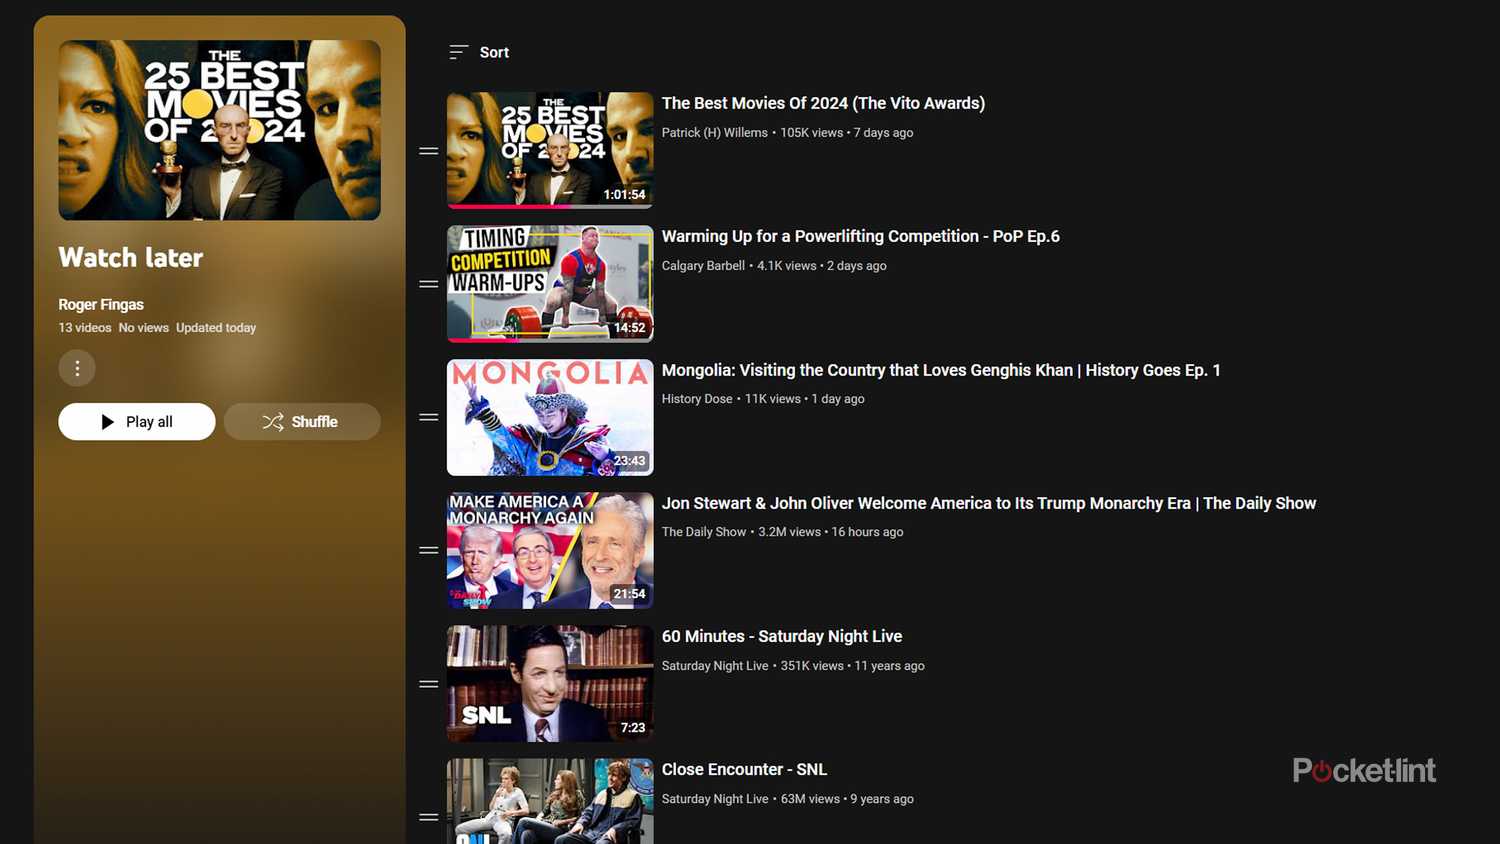Click the drag handle for 60 Minutes SNL
Viewport: 1500px width, 844px height.
point(428,683)
